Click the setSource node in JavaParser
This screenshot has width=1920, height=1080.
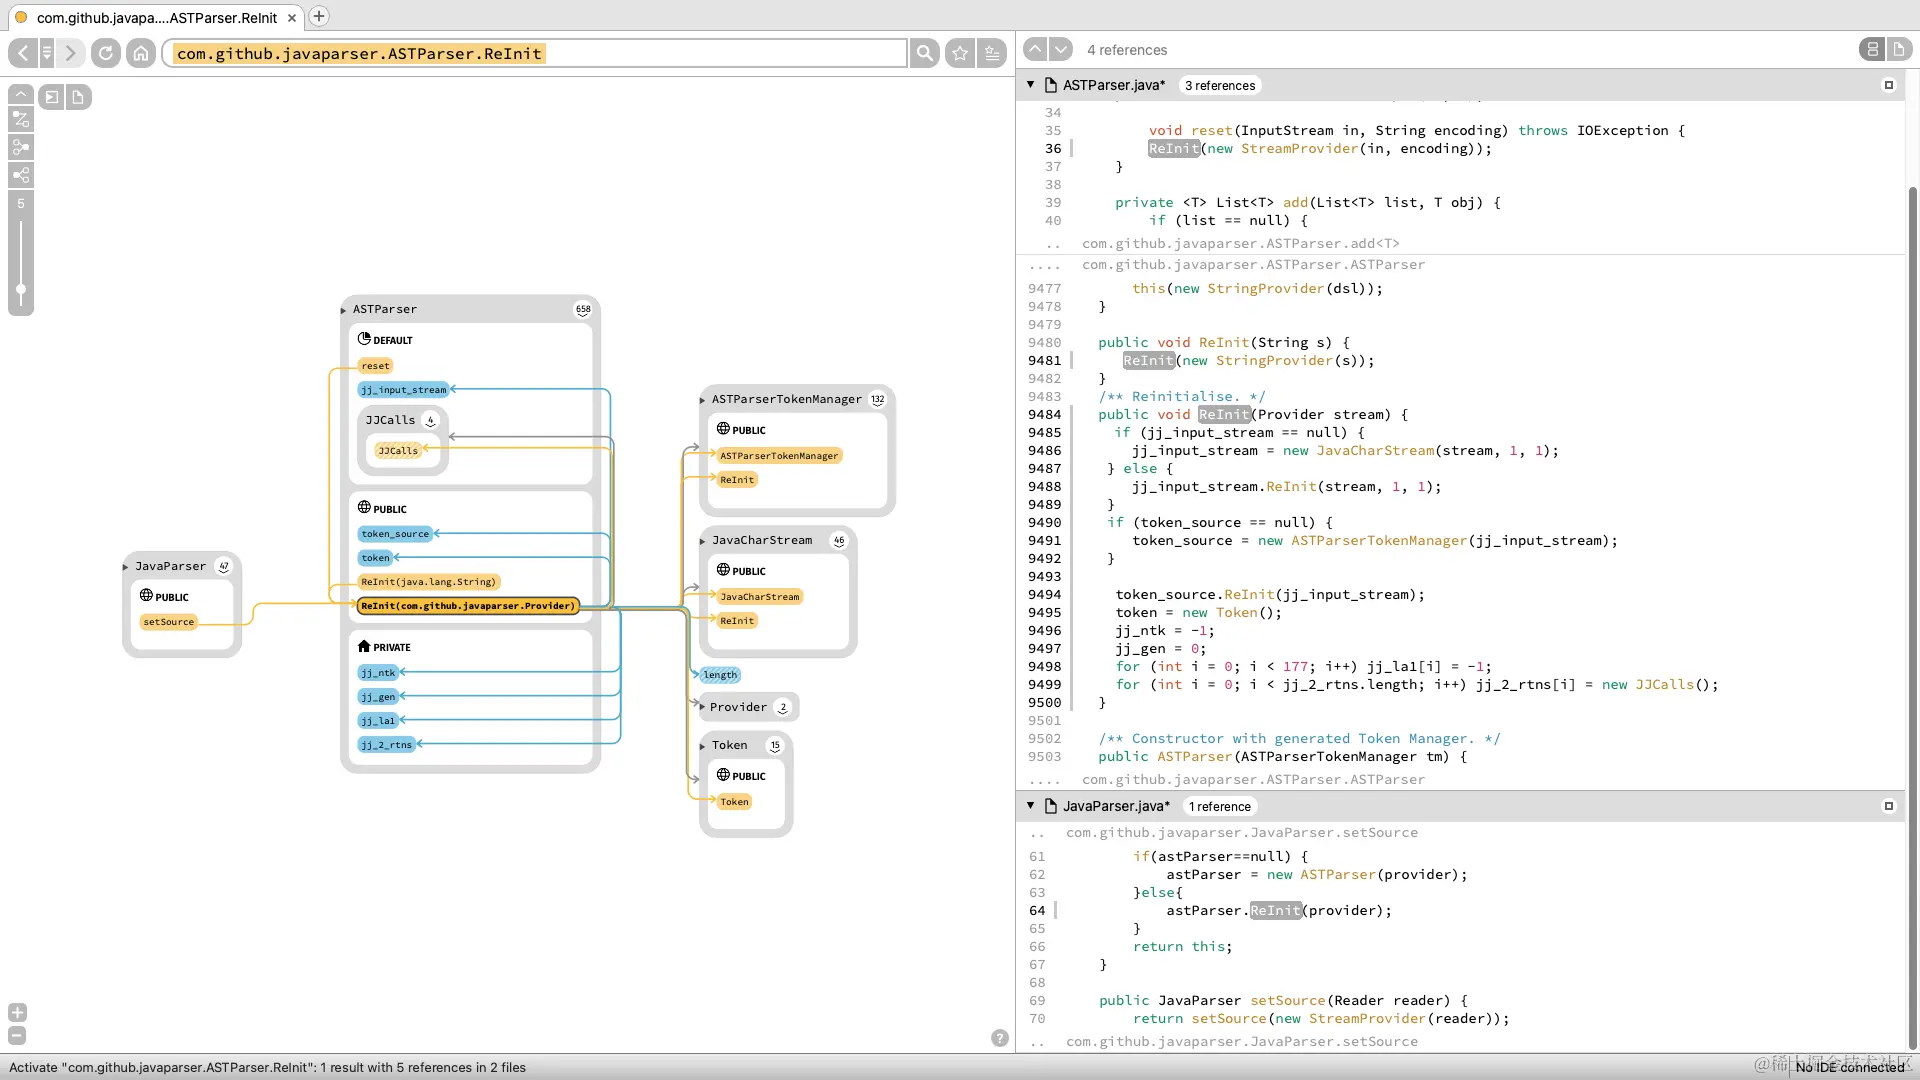tap(168, 622)
